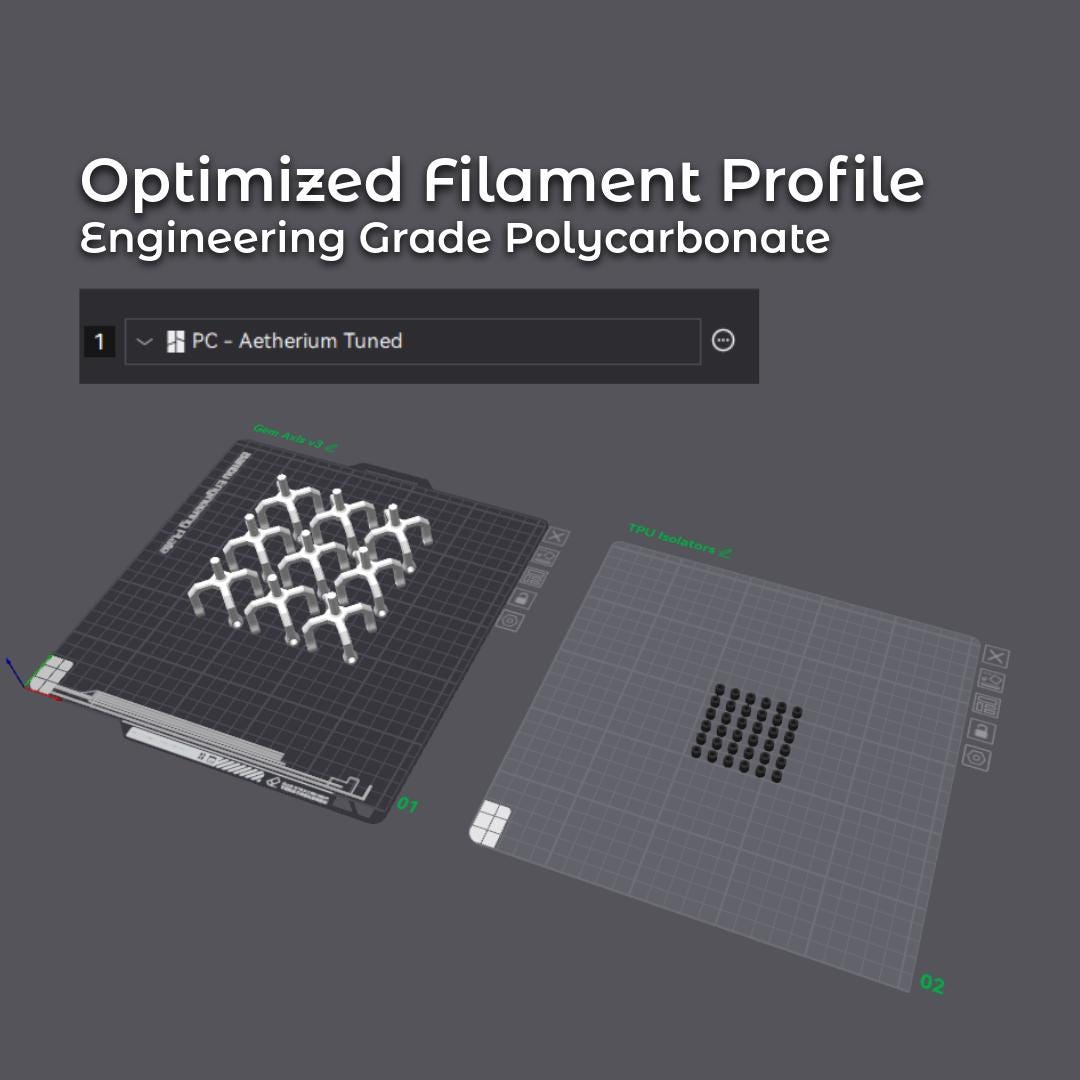The height and width of the screenshot is (1080, 1080).
Task: Open the PC - Aetherium Tuned filament dropdown
Action: pyautogui.click(x=413, y=341)
